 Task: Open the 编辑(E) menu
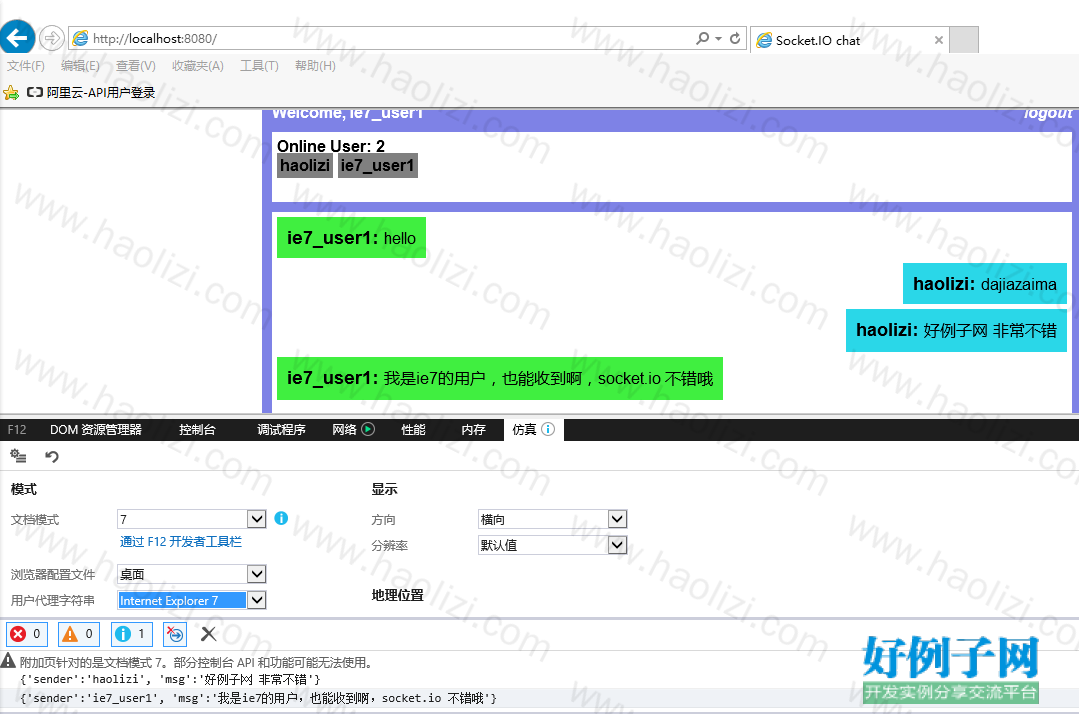pyautogui.click(x=80, y=65)
